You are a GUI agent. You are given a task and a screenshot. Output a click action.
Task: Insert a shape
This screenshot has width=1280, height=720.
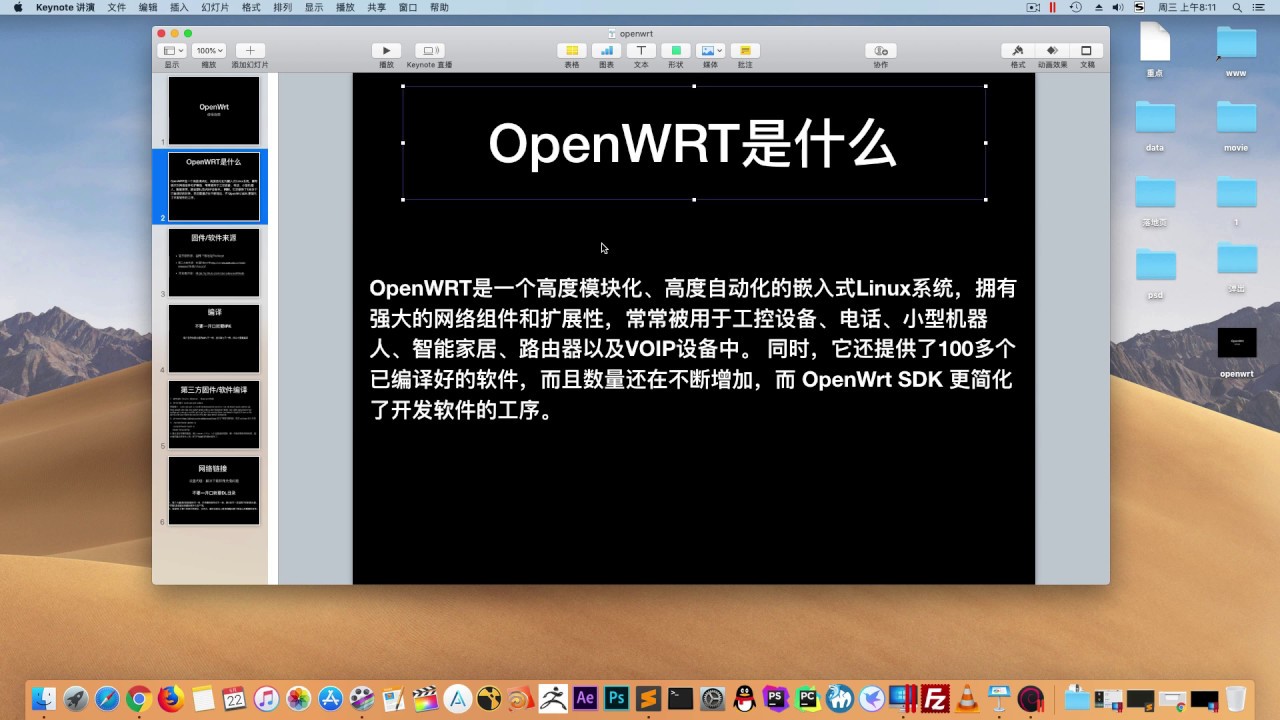click(x=676, y=51)
